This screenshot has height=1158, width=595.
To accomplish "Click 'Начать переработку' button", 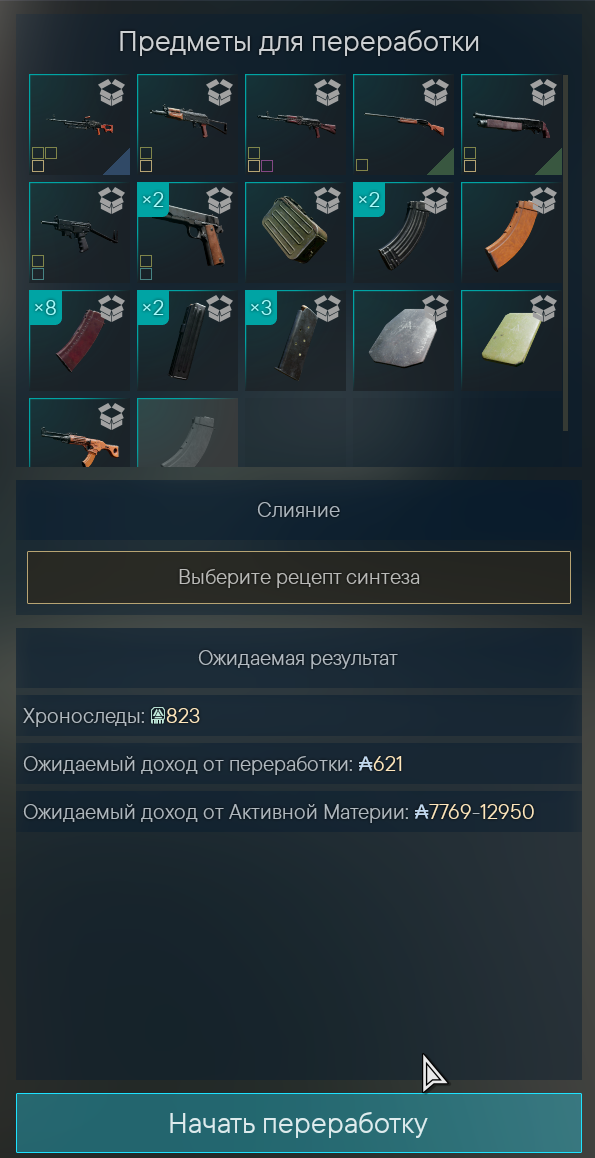I will (299, 1124).
